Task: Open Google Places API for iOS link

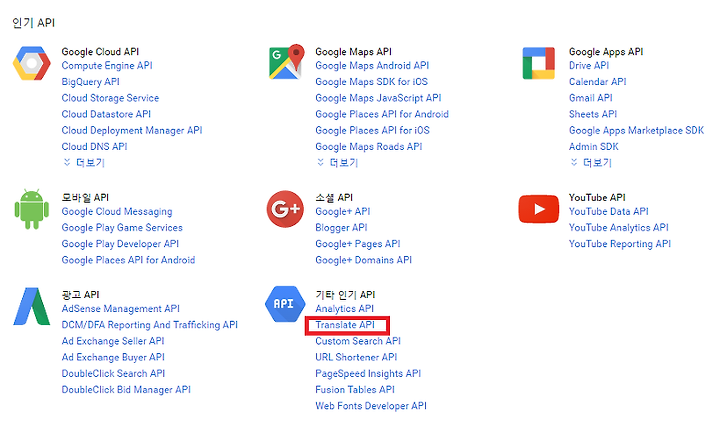Action: (372, 130)
